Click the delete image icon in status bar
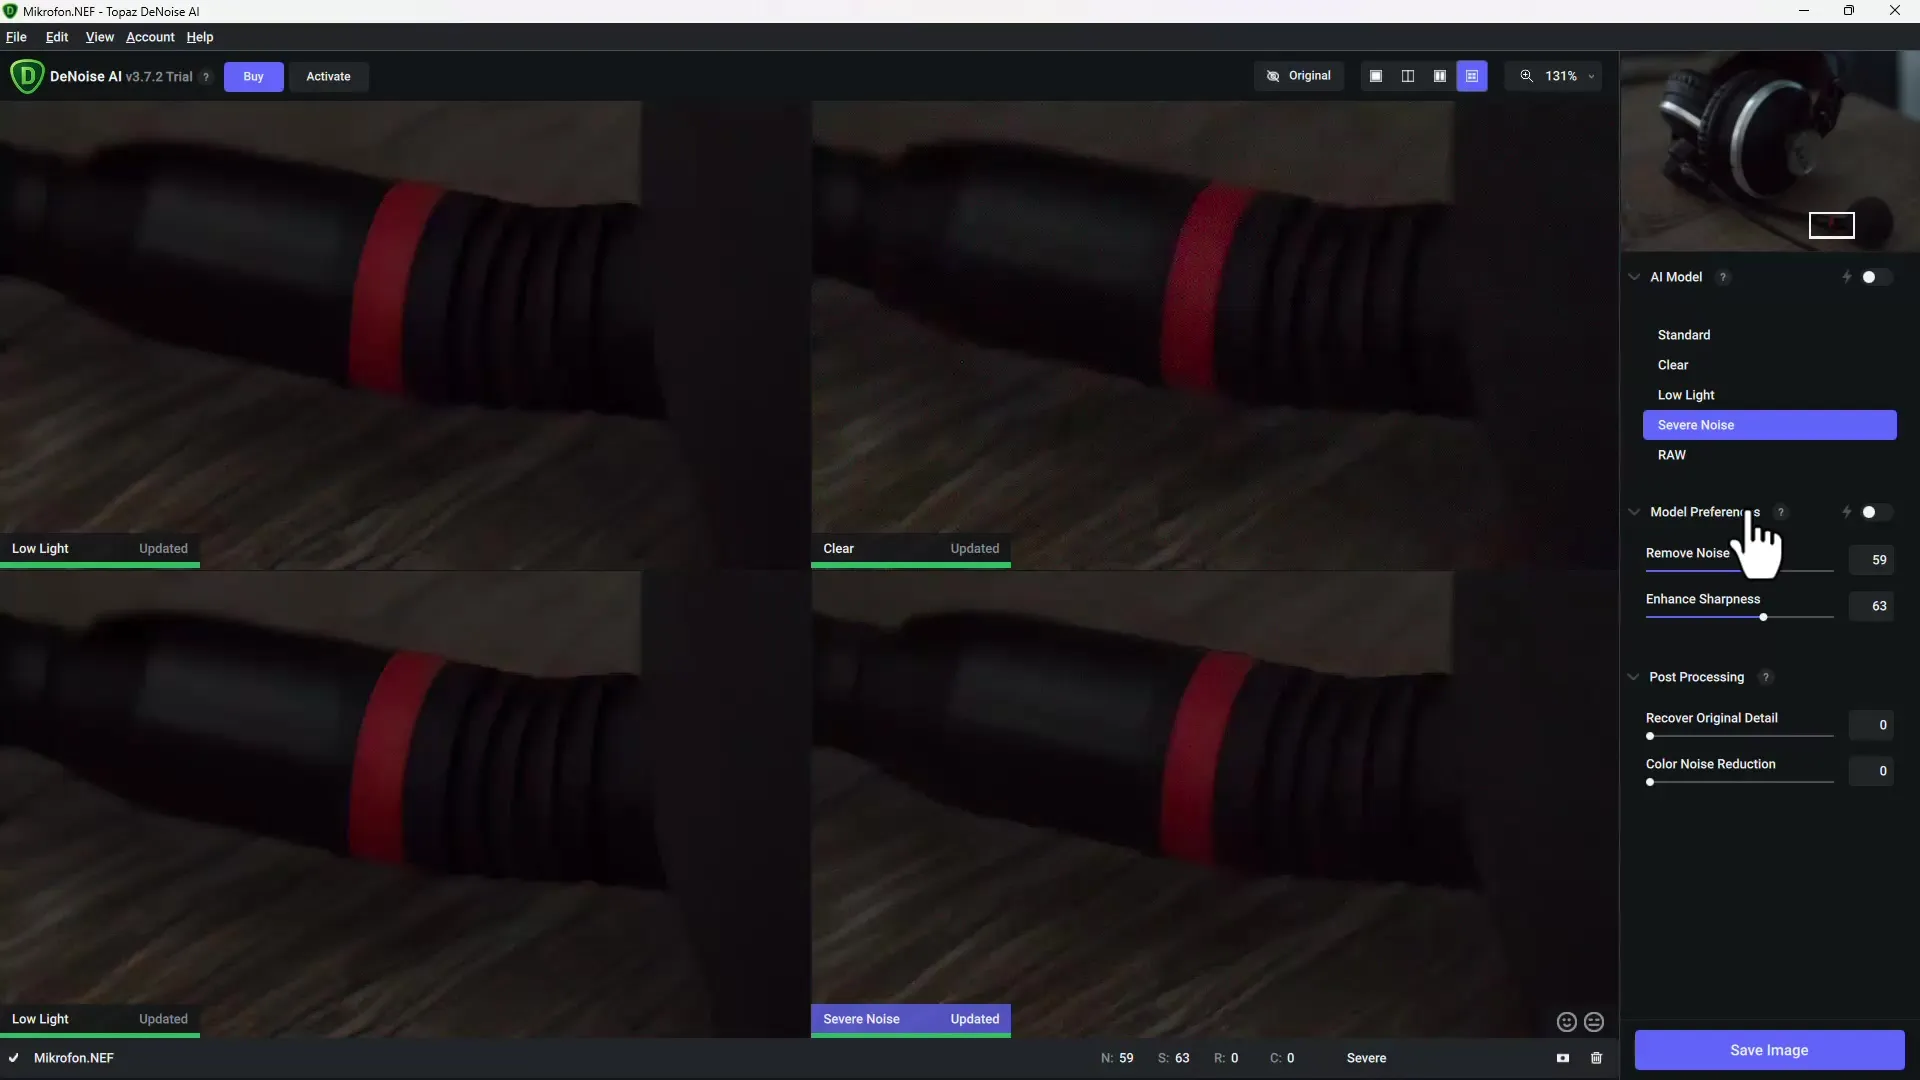 (1596, 1058)
